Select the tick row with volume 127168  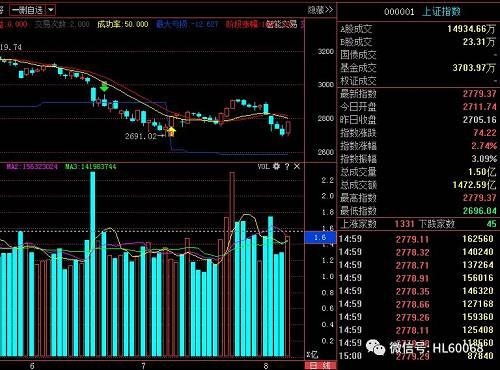416,304
